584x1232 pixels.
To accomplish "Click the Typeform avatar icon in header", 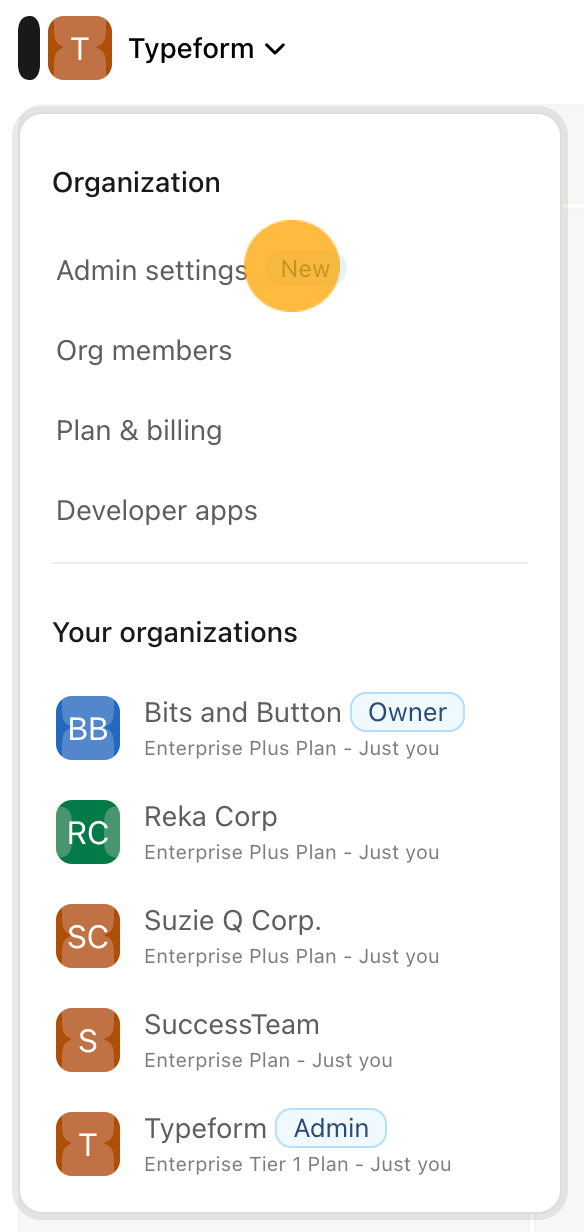I will (80, 48).
